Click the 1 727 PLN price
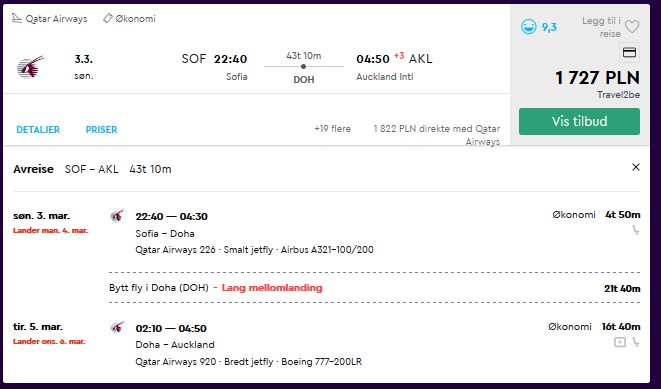The image size is (661, 389). coord(597,78)
